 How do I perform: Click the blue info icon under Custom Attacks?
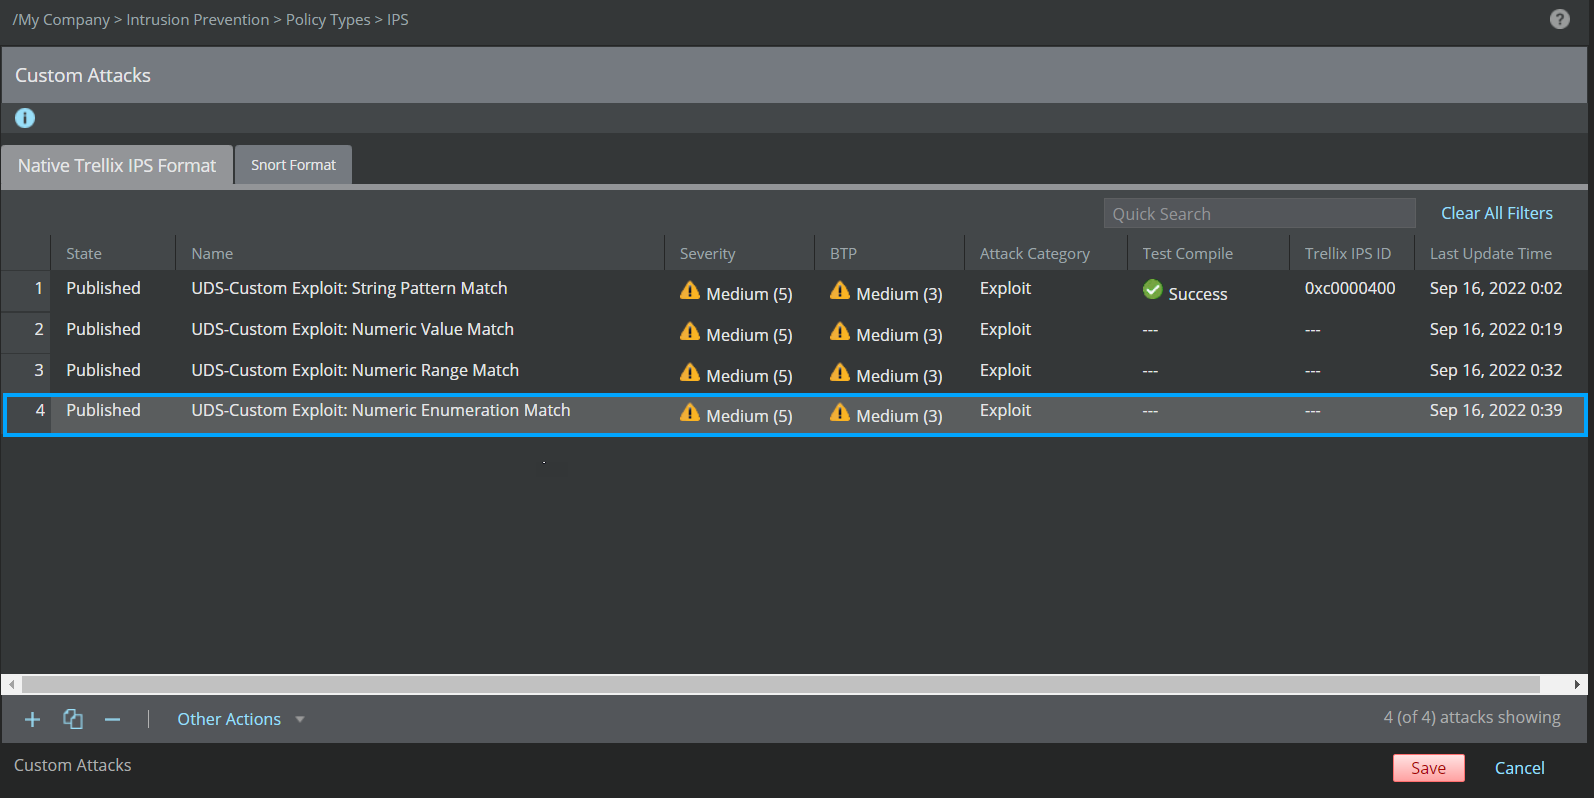25,118
